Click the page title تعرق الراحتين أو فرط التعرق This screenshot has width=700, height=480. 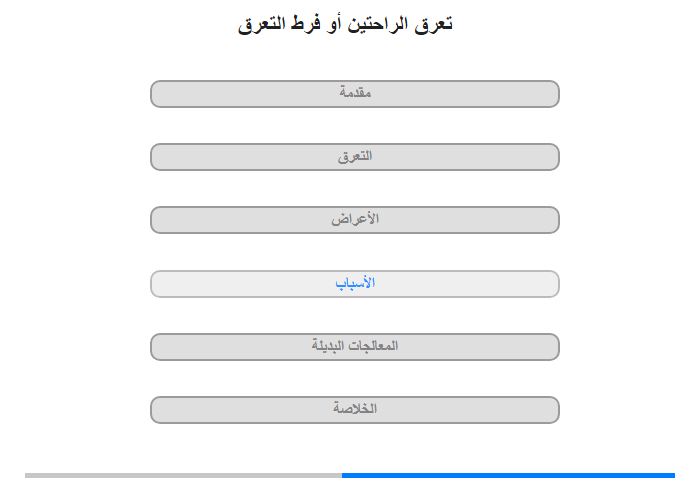point(345,24)
